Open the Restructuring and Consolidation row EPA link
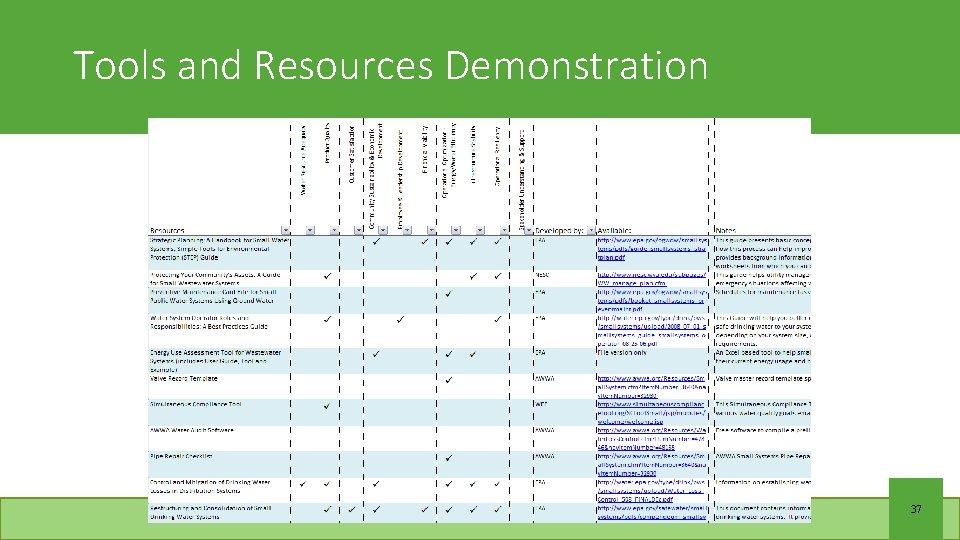The width and height of the screenshot is (960, 540). point(651,513)
